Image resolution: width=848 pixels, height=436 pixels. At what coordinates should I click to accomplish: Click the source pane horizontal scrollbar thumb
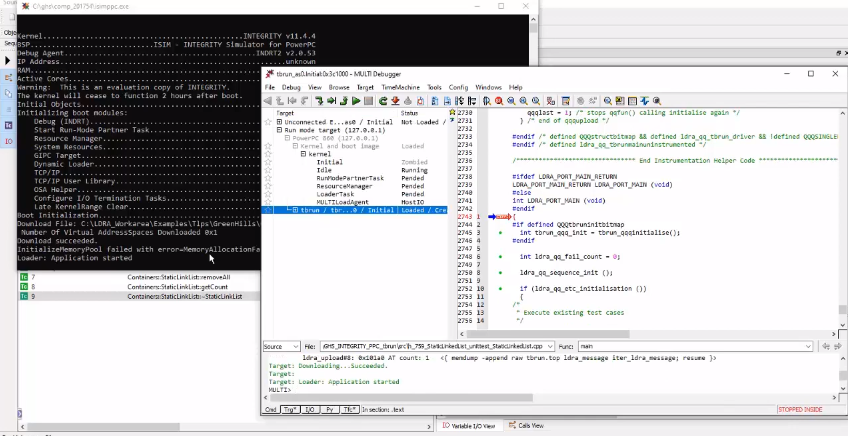click(x=548, y=334)
